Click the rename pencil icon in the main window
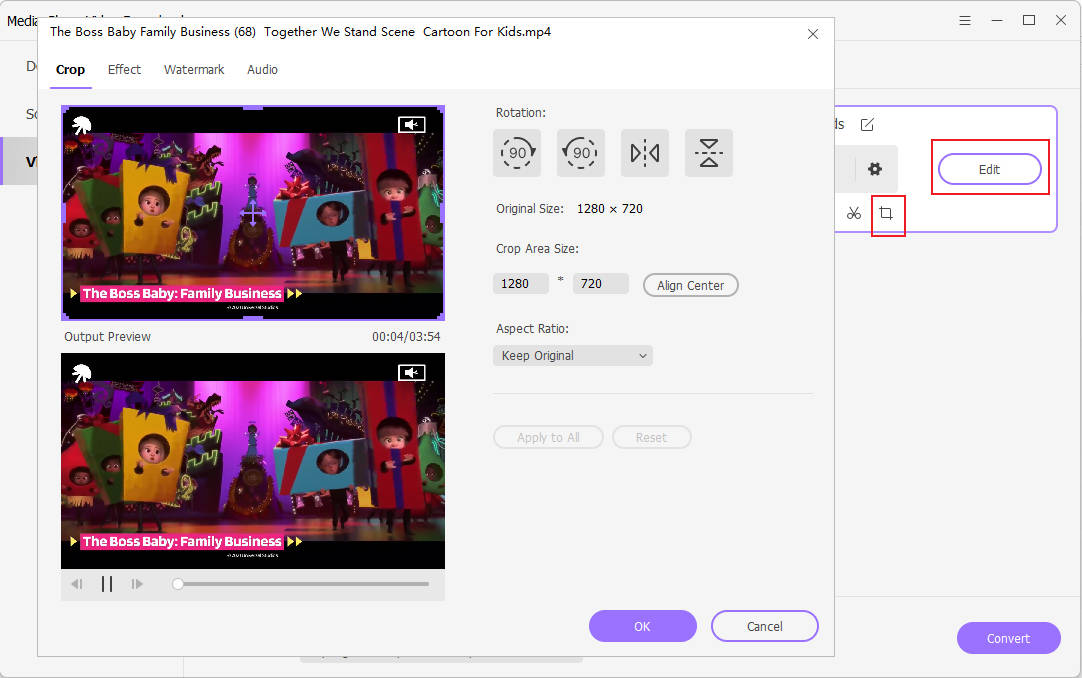This screenshot has width=1082, height=678. tap(867, 125)
